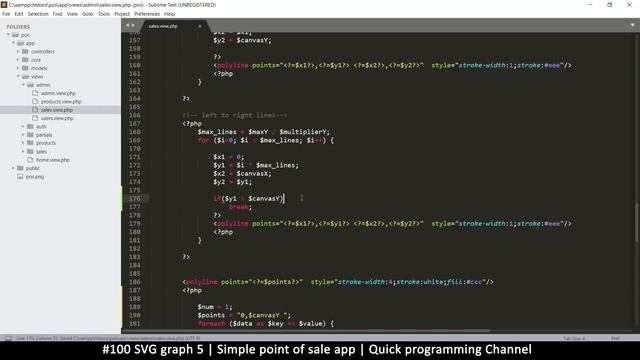Click line number 186 in gutter
This screenshot has width=640, height=360.
click(134, 282)
